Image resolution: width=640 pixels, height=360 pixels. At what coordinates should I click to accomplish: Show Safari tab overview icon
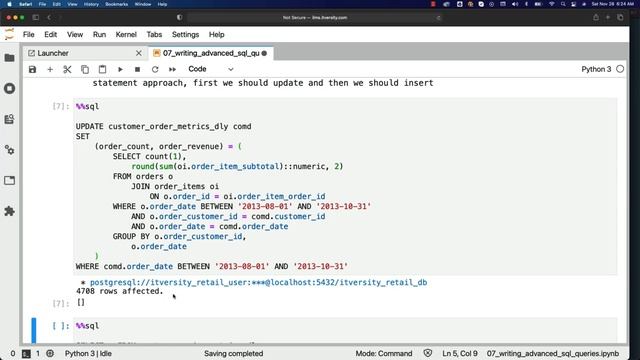(620, 18)
